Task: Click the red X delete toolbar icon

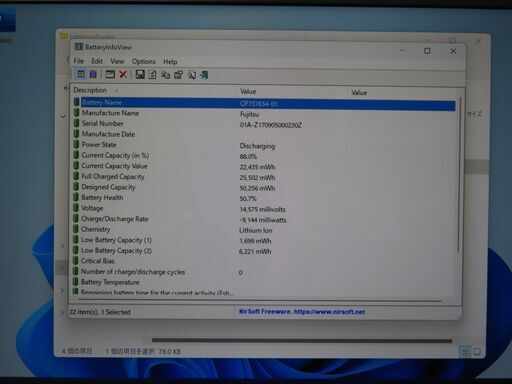Action: [x=123, y=74]
